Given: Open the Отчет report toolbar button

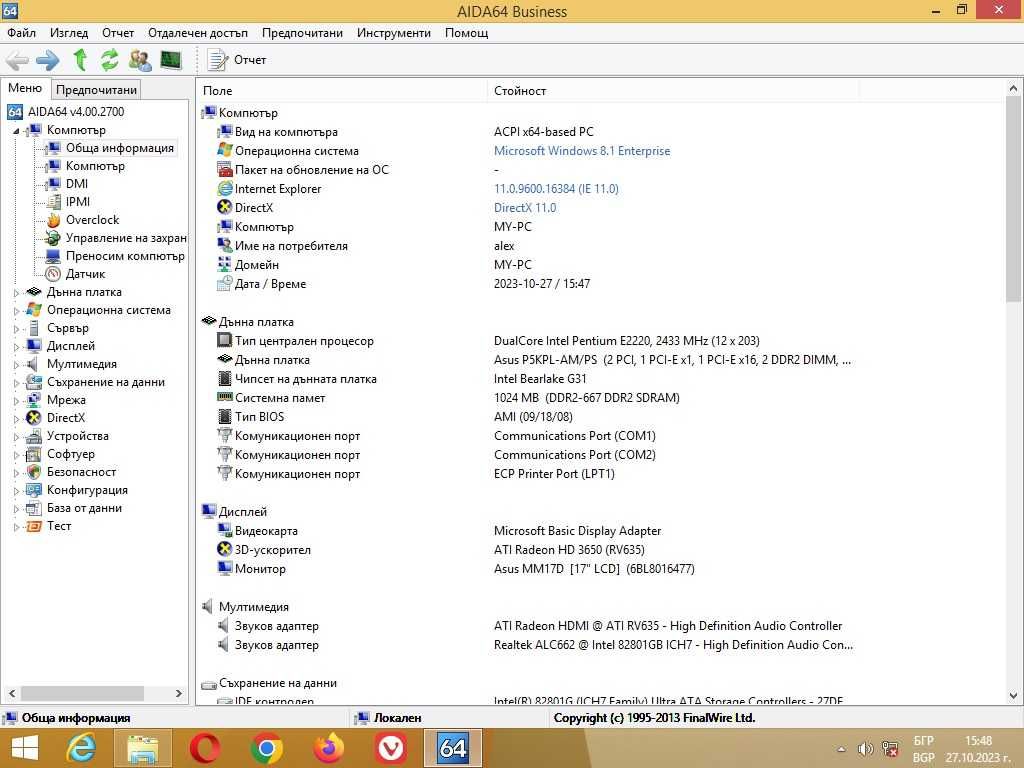Looking at the screenshot, I should (236, 60).
